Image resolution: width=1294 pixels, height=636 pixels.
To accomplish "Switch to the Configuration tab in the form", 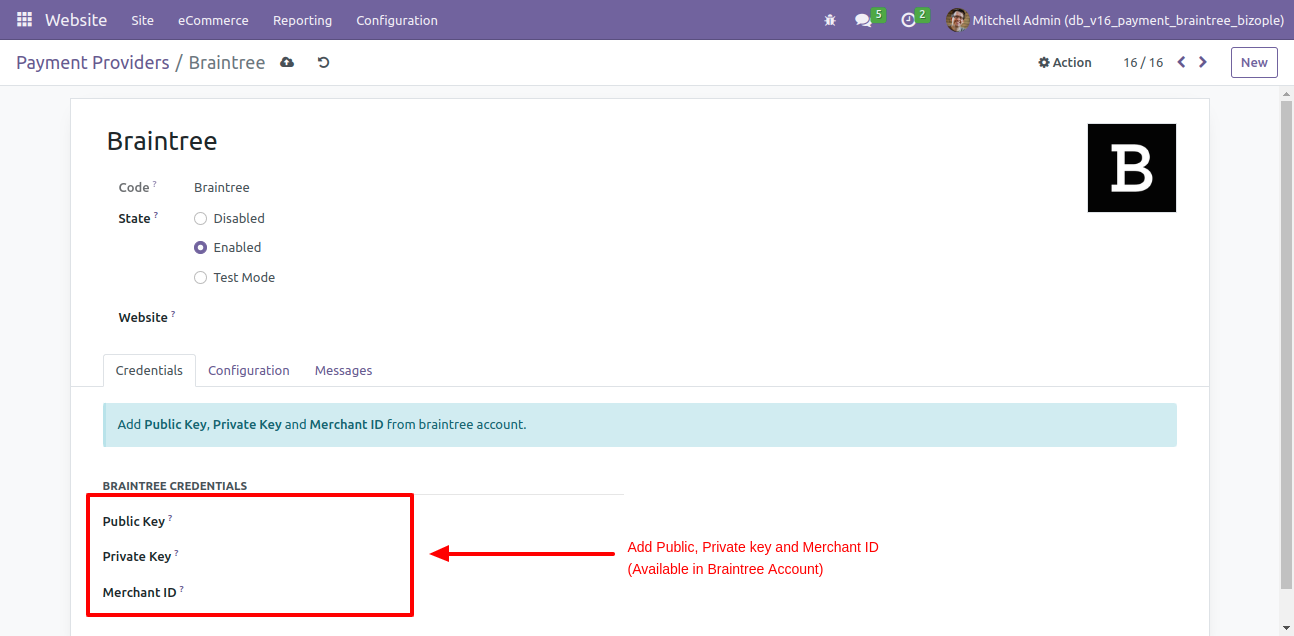I will pyautogui.click(x=249, y=370).
